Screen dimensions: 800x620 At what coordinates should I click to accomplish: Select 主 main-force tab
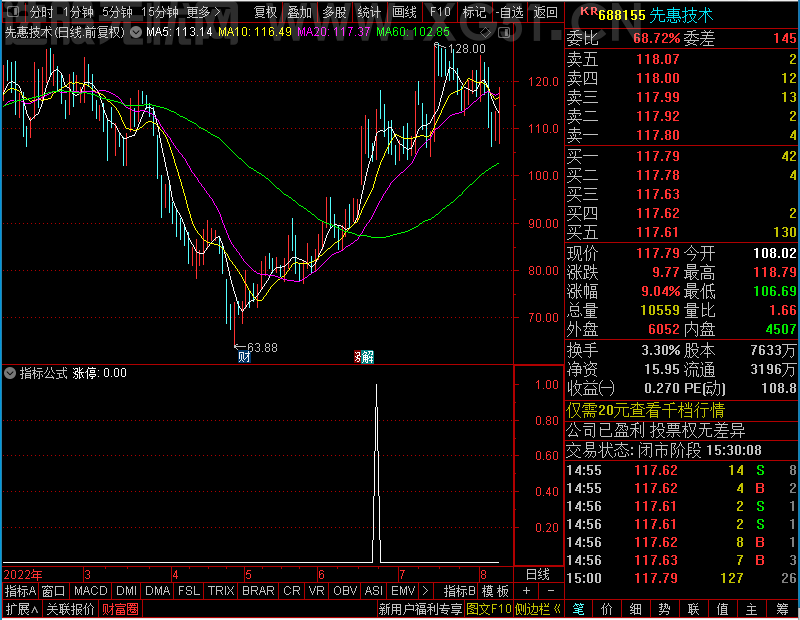click(752, 609)
